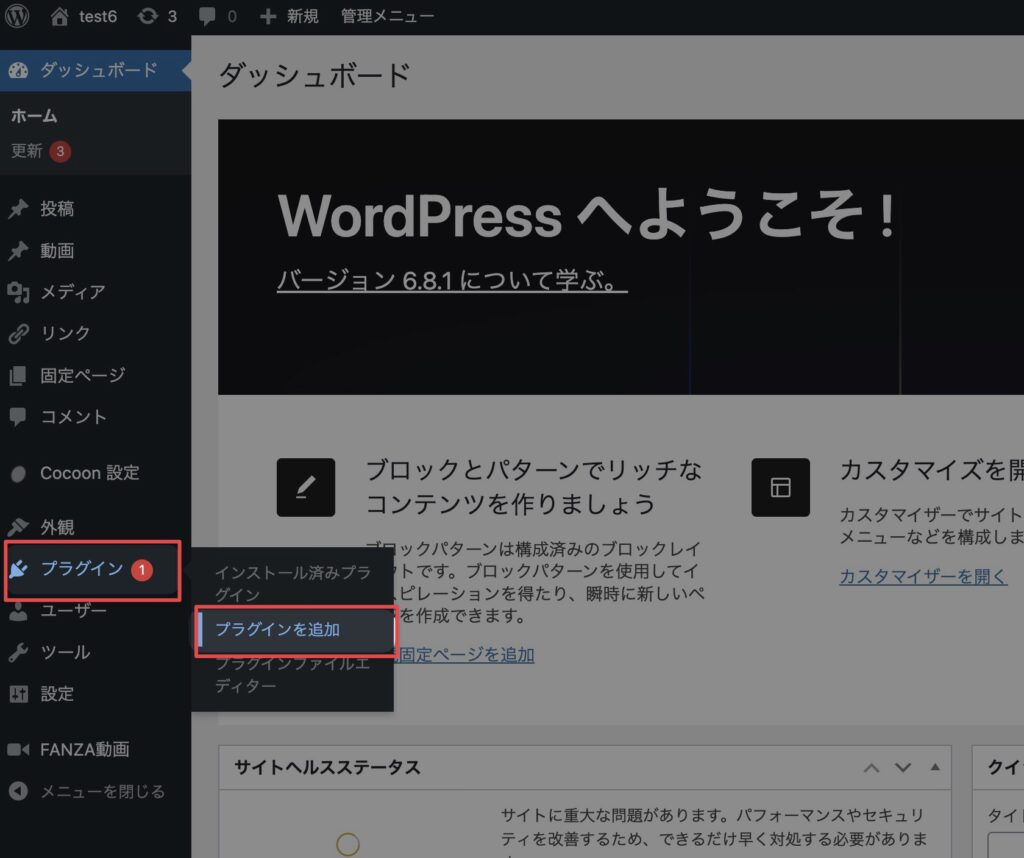This screenshot has height=858, width=1024.
Task: Move サイトヘルスステータス panel down arrow
Action: (903, 767)
